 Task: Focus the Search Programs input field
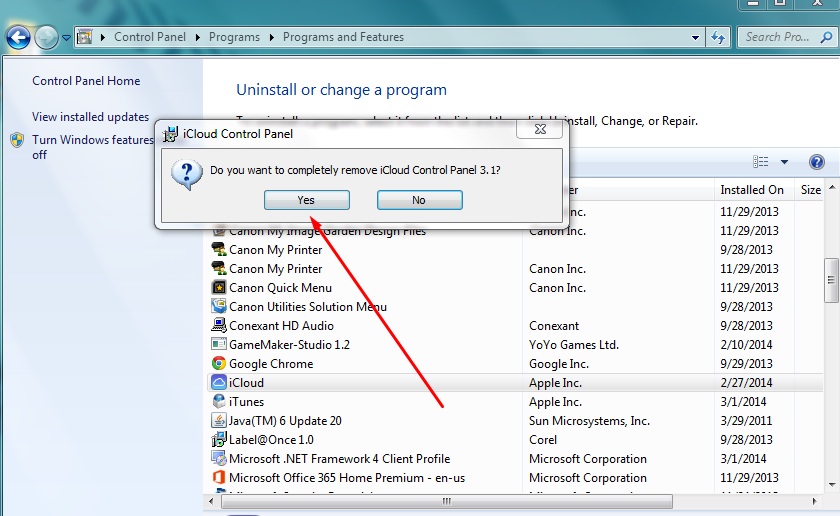point(778,37)
